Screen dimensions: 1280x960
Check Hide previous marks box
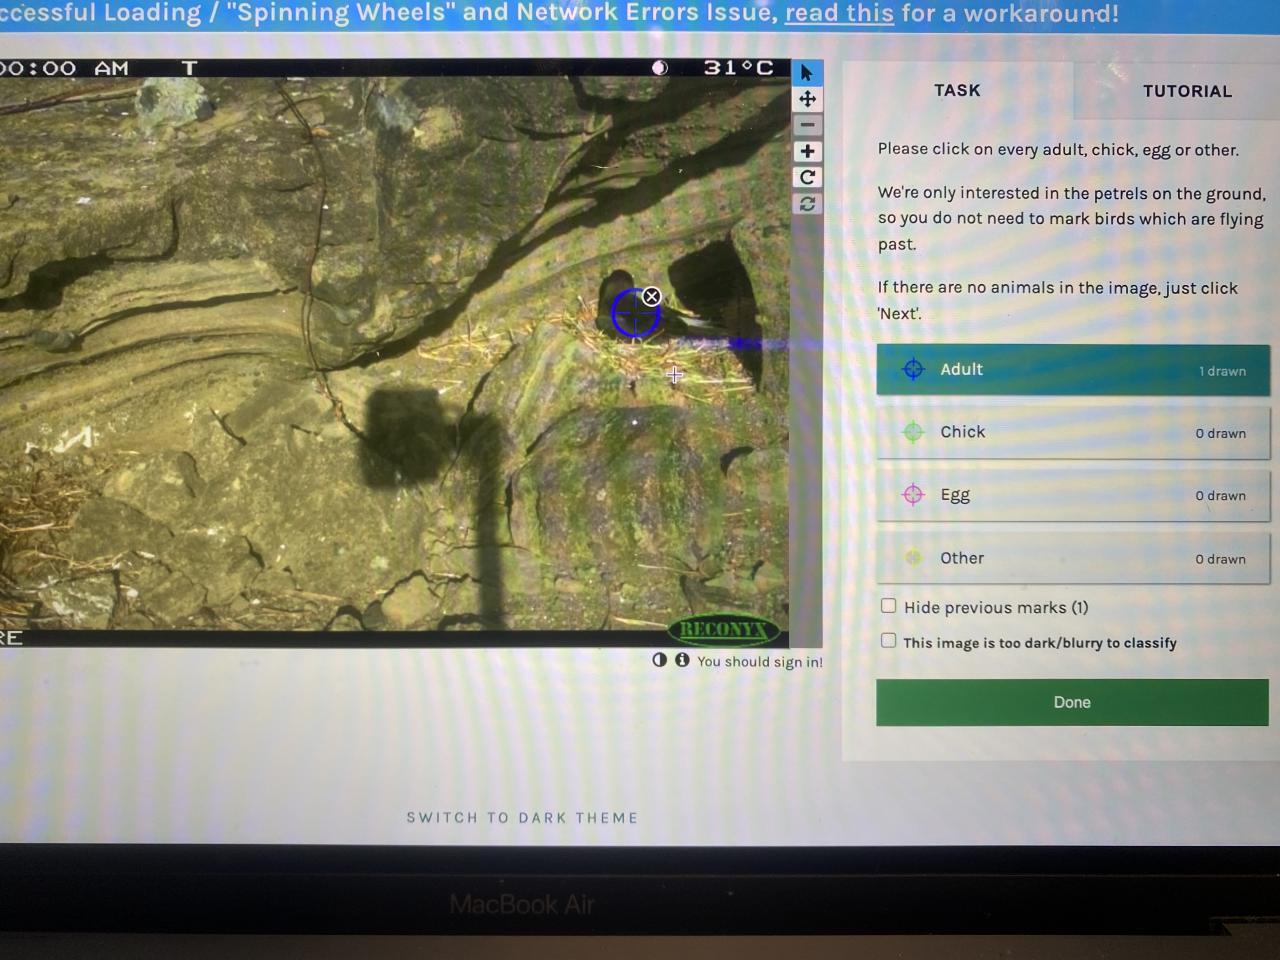click(888, 605)
